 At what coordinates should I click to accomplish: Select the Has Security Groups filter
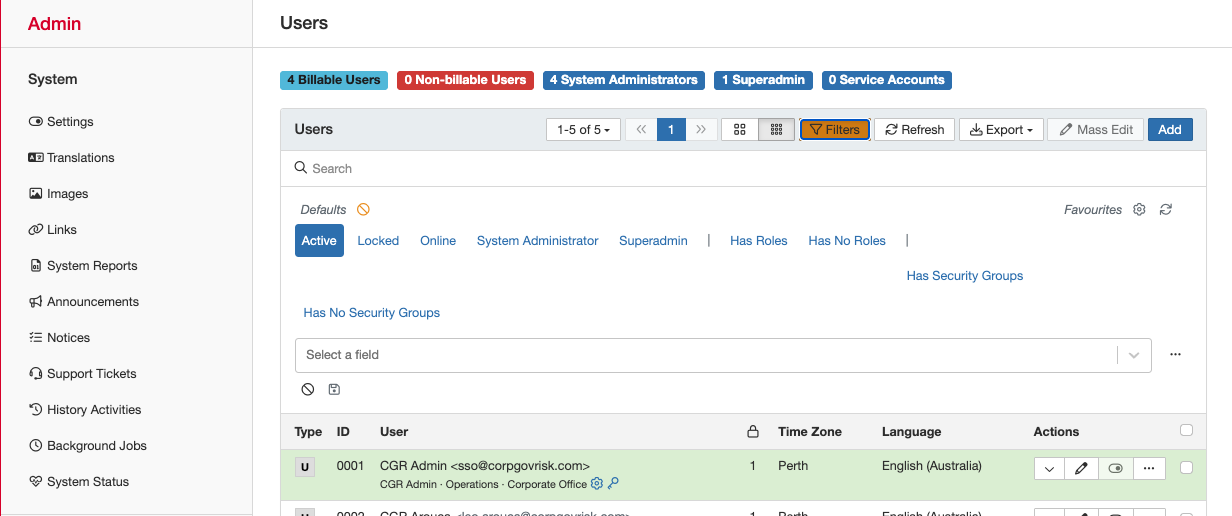coord(965,276)
